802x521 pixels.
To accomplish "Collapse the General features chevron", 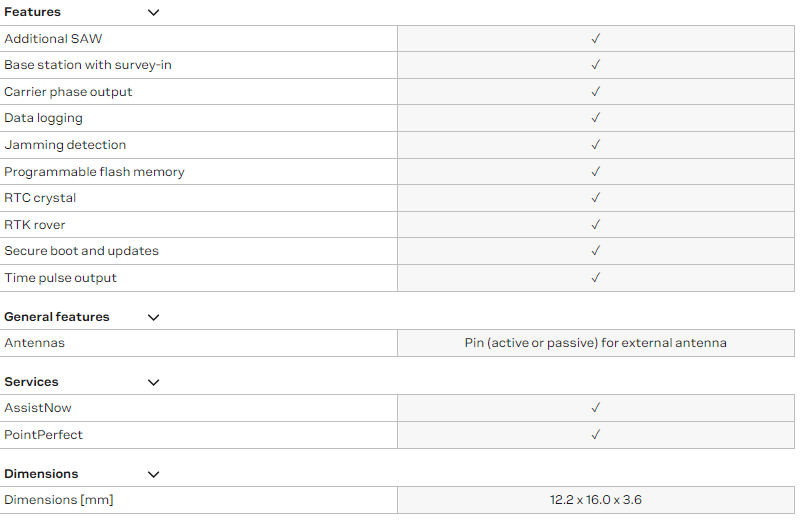I will 153,318.
